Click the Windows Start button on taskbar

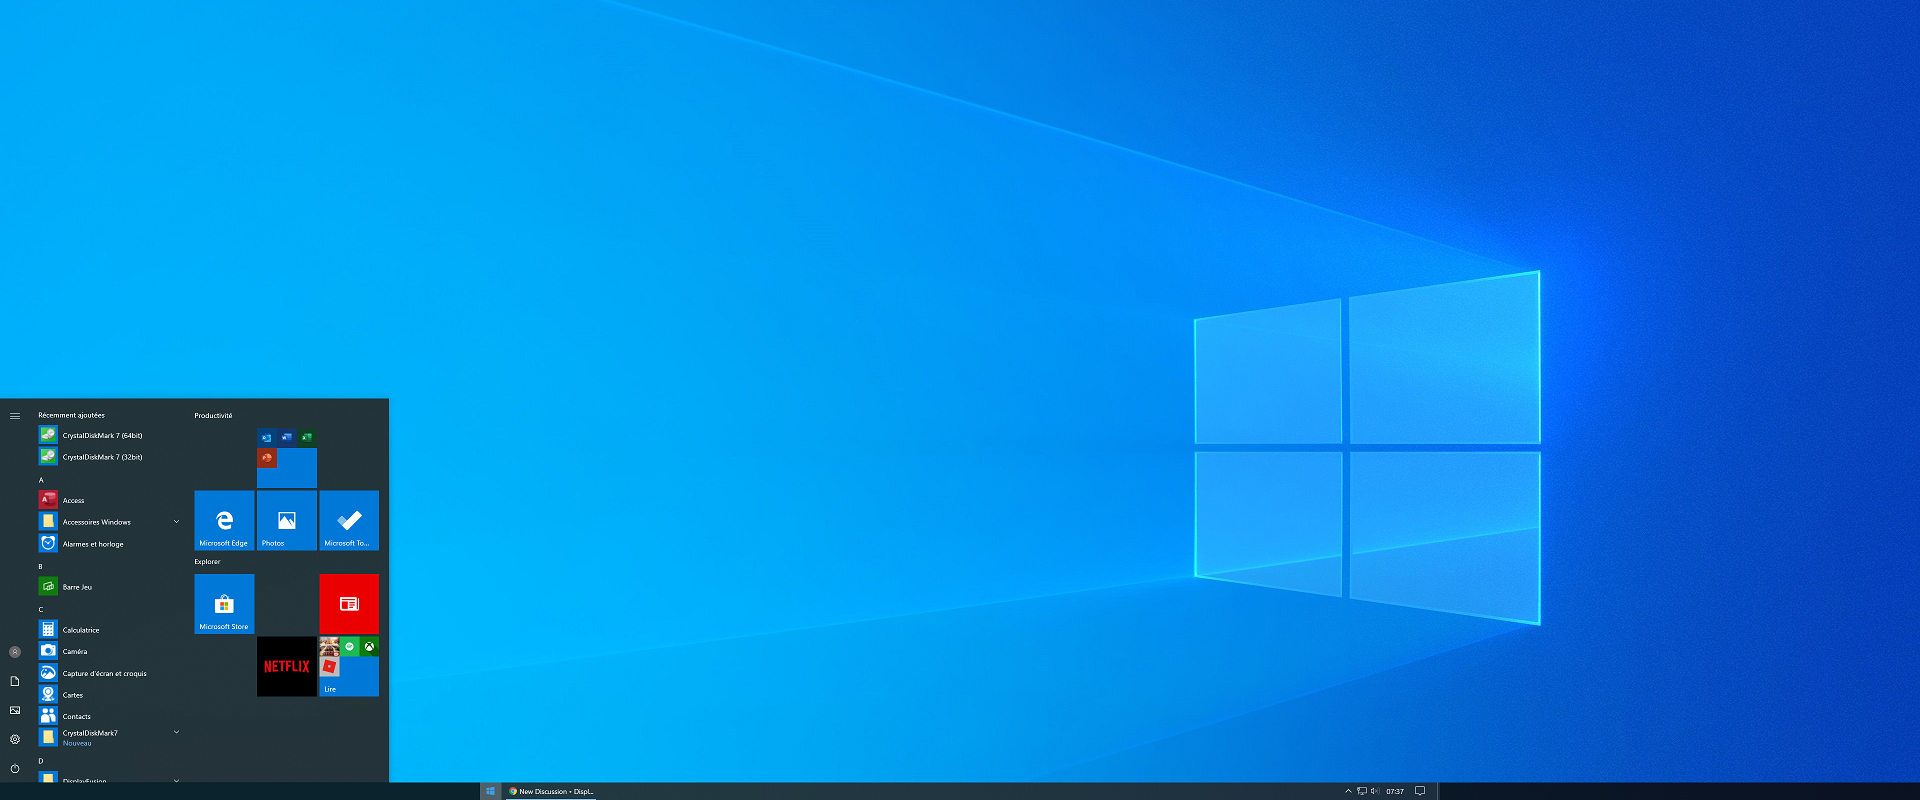490,791
